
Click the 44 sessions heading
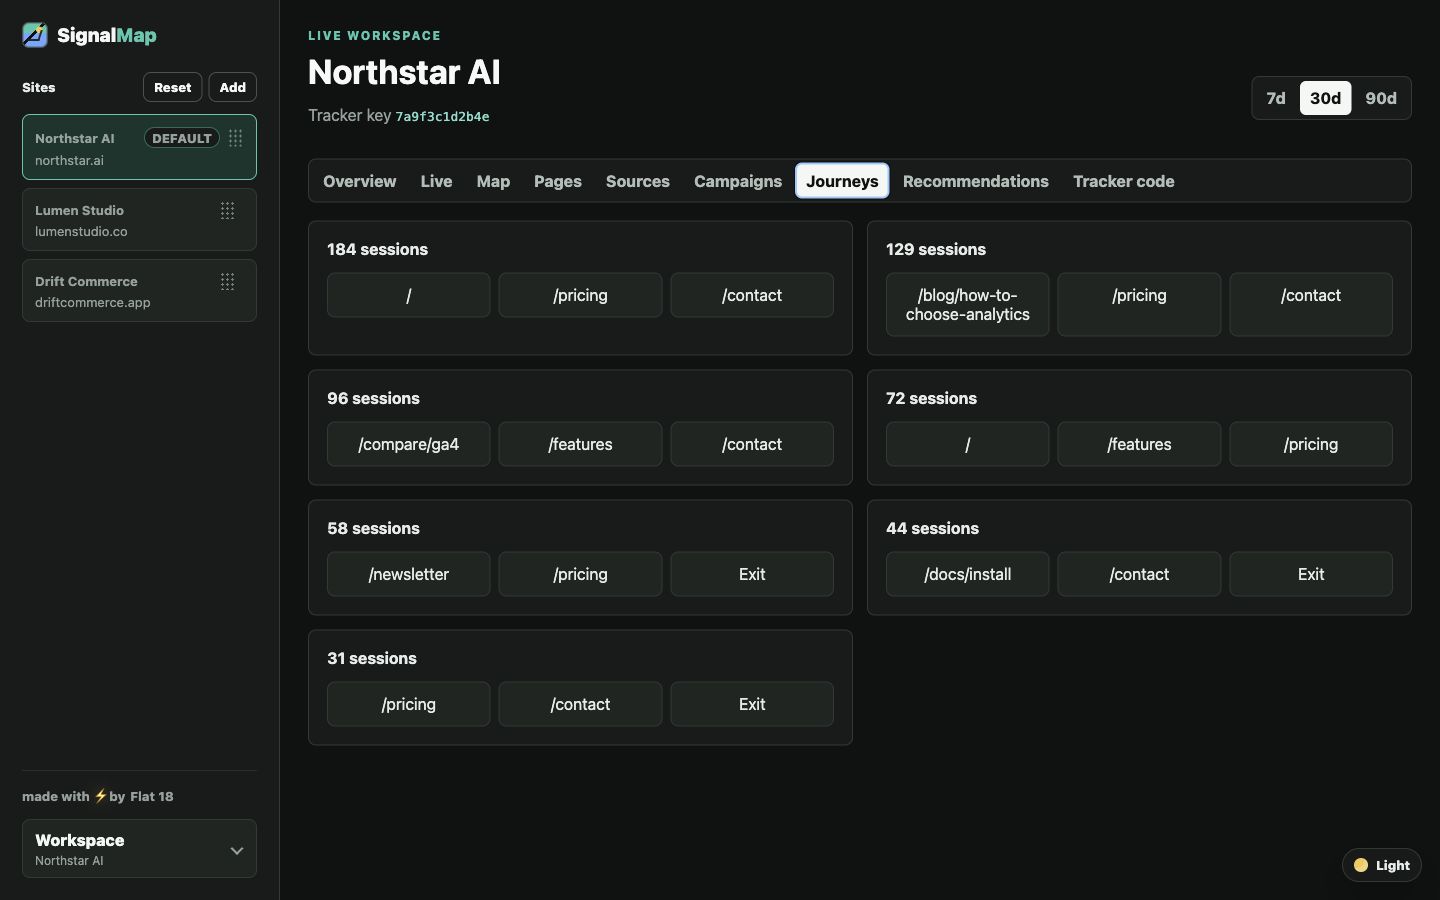coord(932,528)
